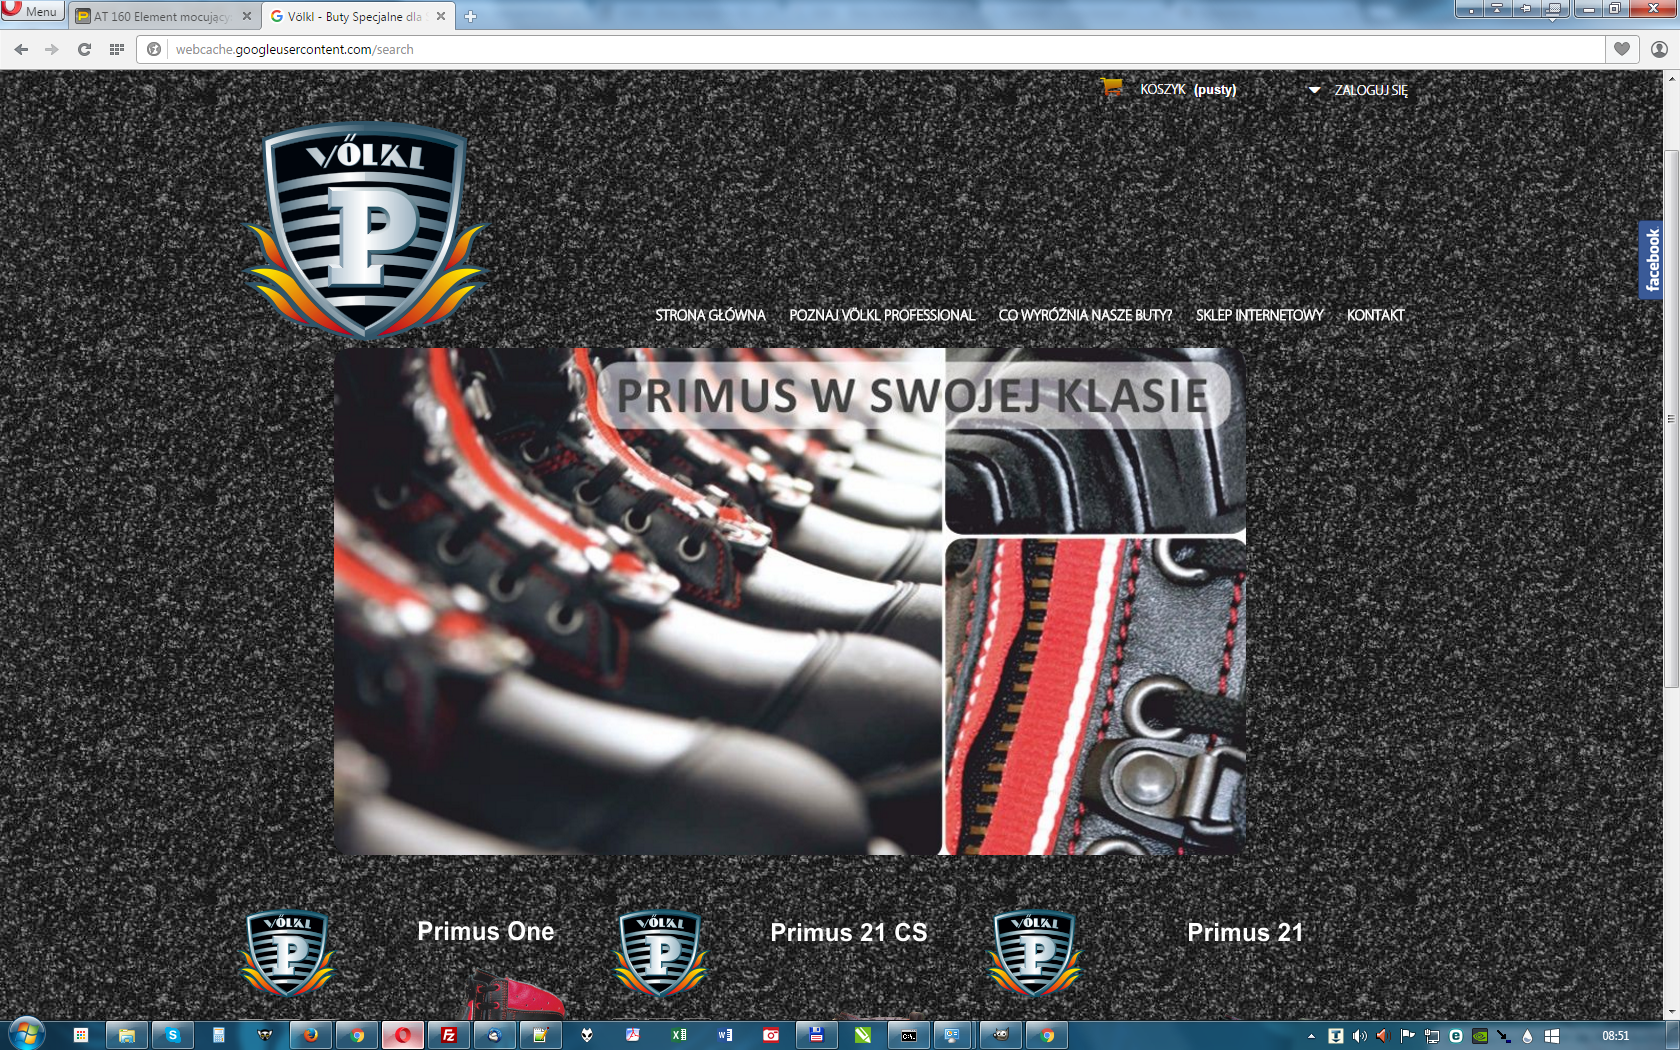Open KOSZYK (pusty) cart link
This screenshot has height=1050, width=1680.
pyautogui.click(x=1188, y=89)
